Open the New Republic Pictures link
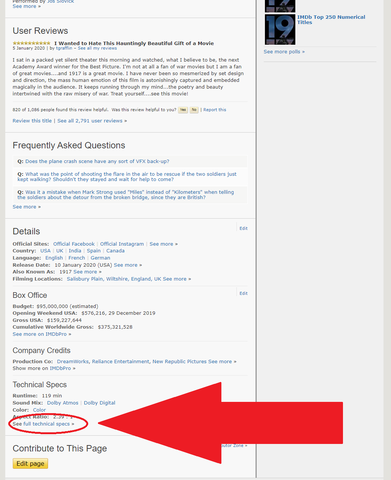 (179, 361)
